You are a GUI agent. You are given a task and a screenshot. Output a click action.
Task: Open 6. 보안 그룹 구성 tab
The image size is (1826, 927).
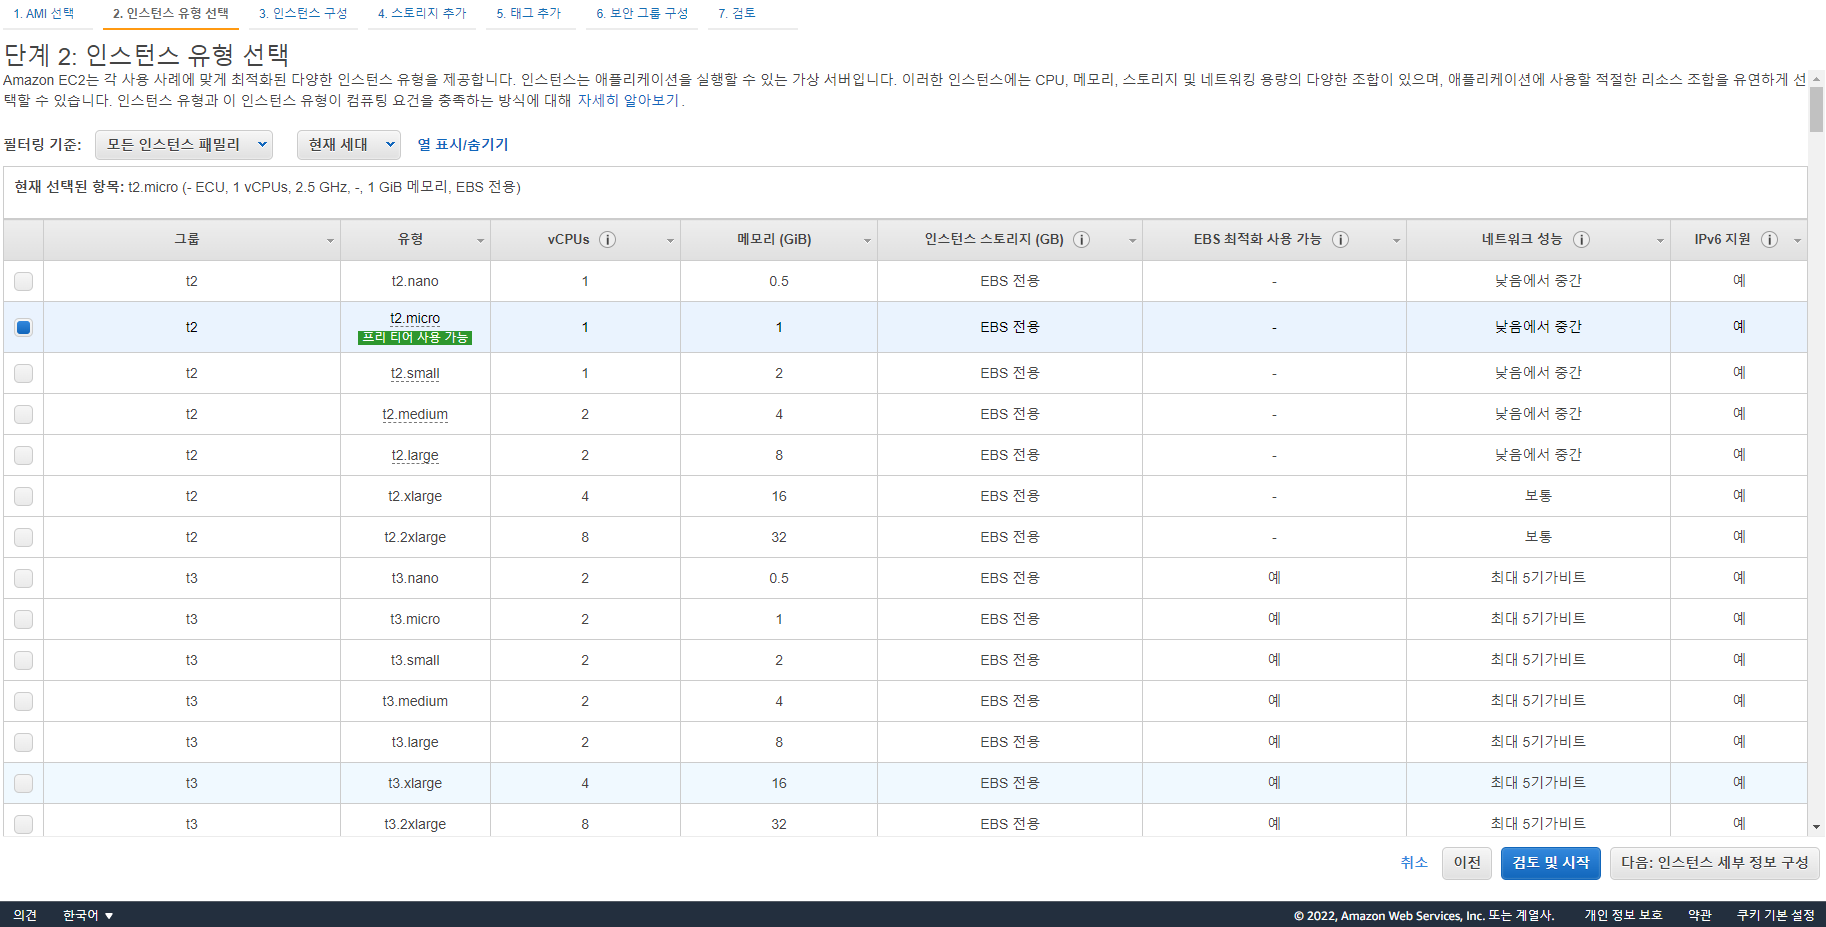pos(642,14)
